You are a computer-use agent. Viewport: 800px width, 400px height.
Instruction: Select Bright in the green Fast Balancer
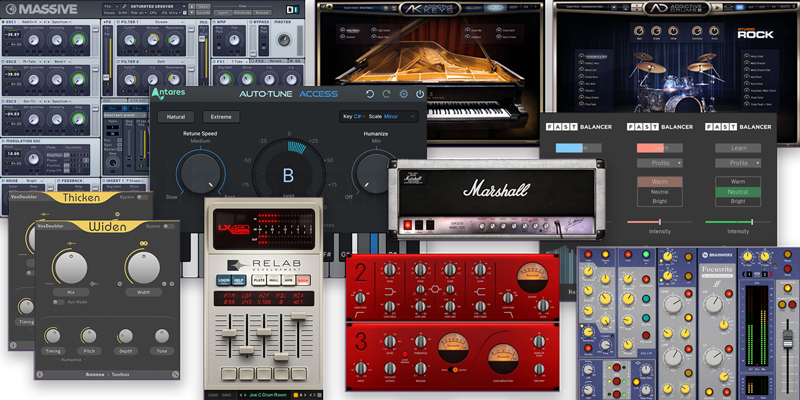pyautogui.click(x=738, y=201)
